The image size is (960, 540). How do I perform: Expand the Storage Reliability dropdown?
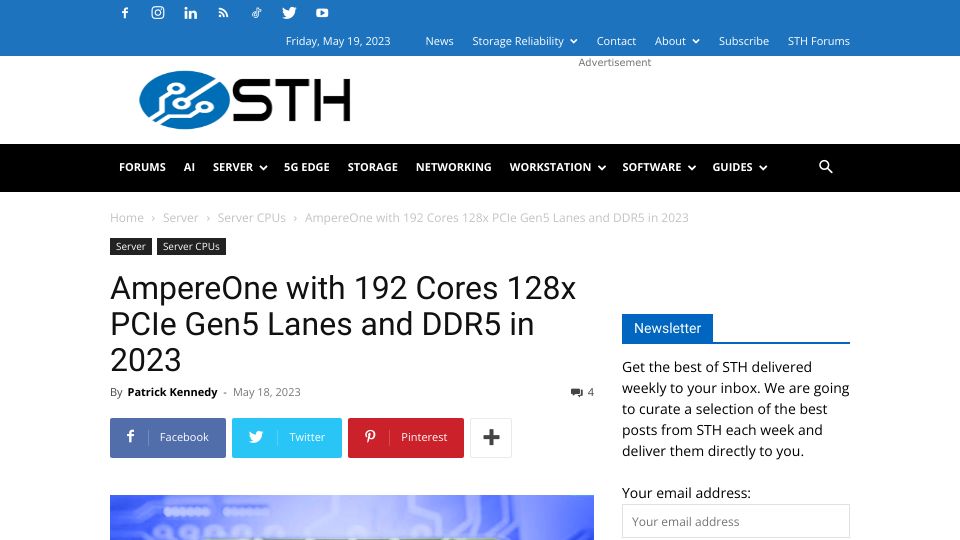click(x=525, y=41)
